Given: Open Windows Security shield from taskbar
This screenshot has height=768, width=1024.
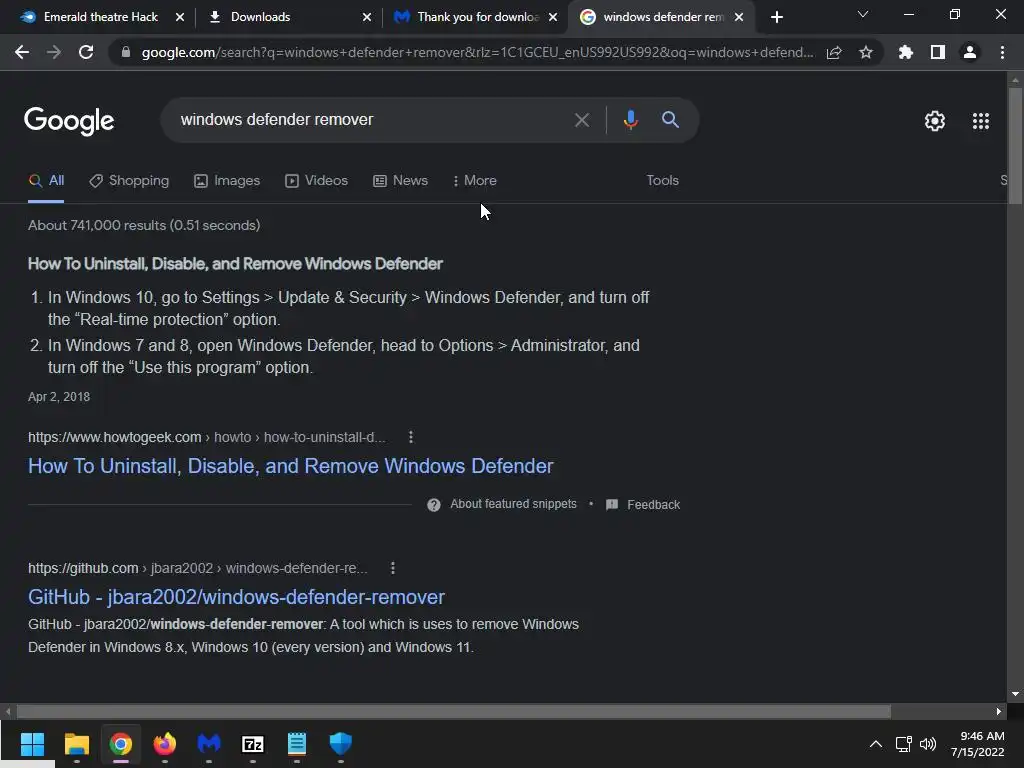Looking at the screenshot, I should tap(340, 744).
